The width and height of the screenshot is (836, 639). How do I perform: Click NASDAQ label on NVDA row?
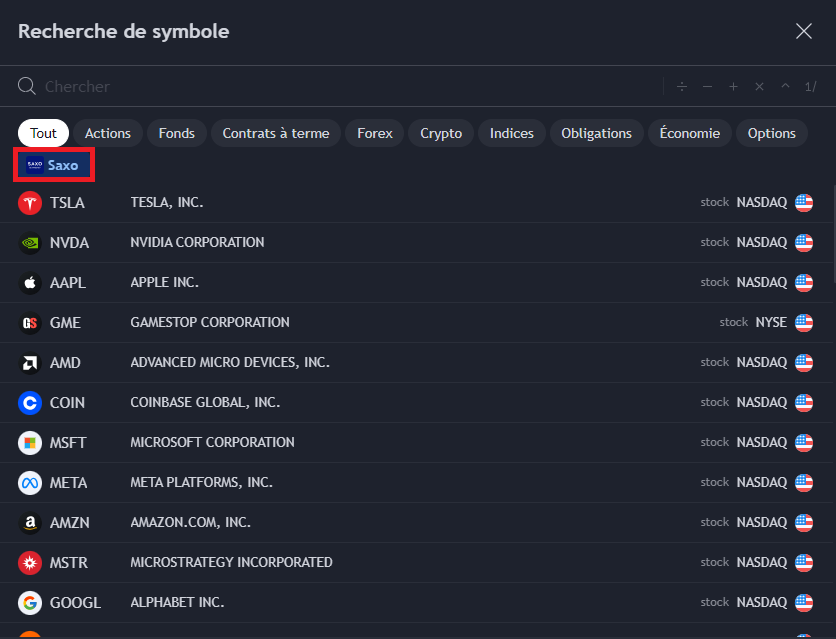click(761, 242)
